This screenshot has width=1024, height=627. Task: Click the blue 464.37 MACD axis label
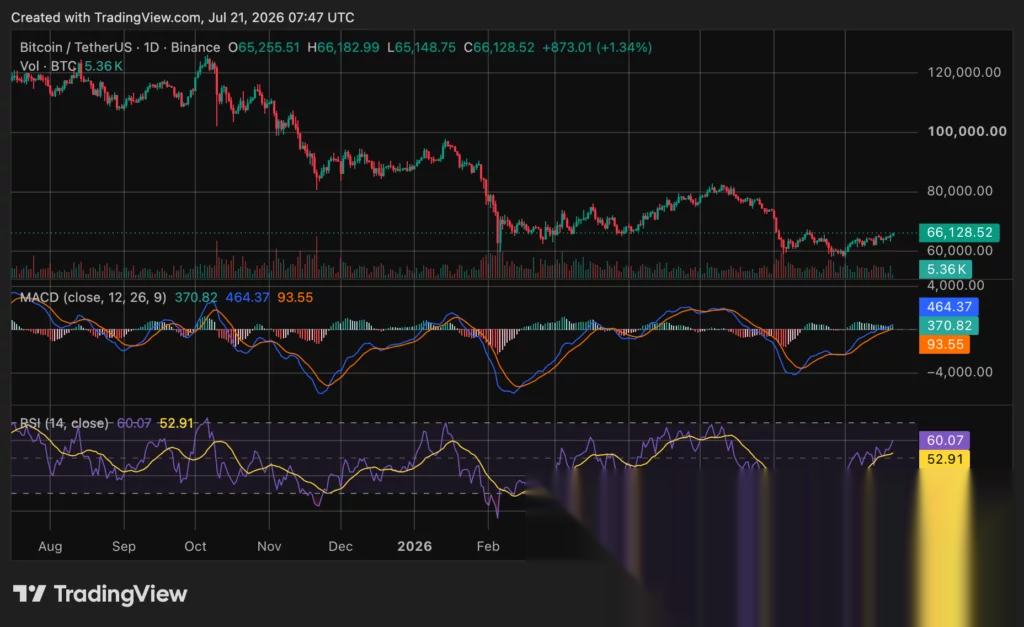click(x=949, y=306)
